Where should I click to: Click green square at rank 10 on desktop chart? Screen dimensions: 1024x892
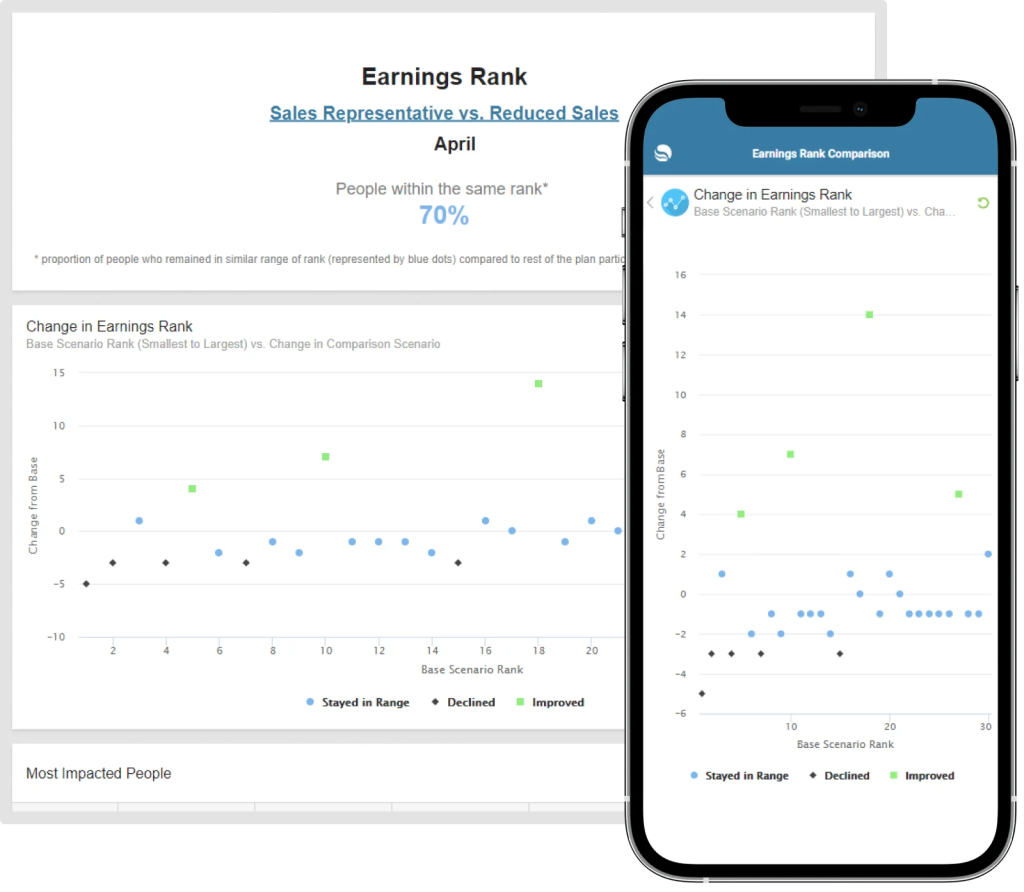click(x=325, y=456)
